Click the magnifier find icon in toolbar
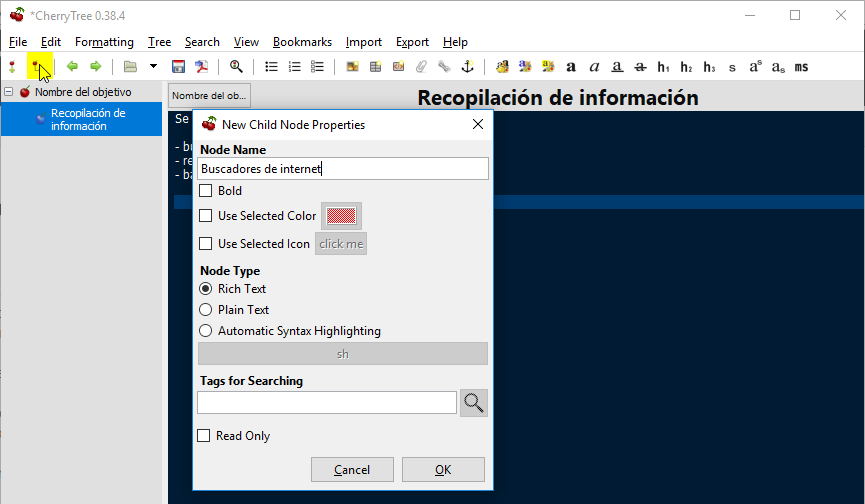Image resolution: width=865 pixels, height=504 pixels. pos(237,67)
